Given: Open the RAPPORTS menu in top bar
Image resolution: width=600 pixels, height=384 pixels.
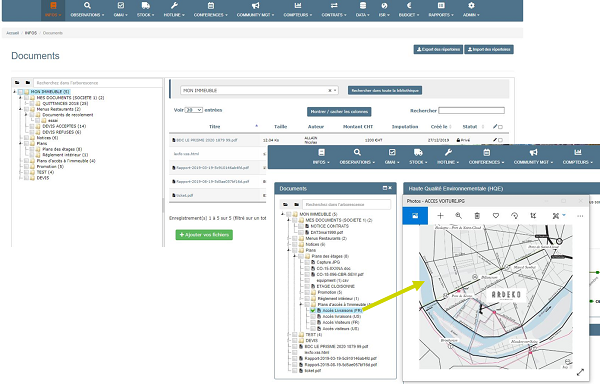Looking at the screenshot, I should coord(441,10).
